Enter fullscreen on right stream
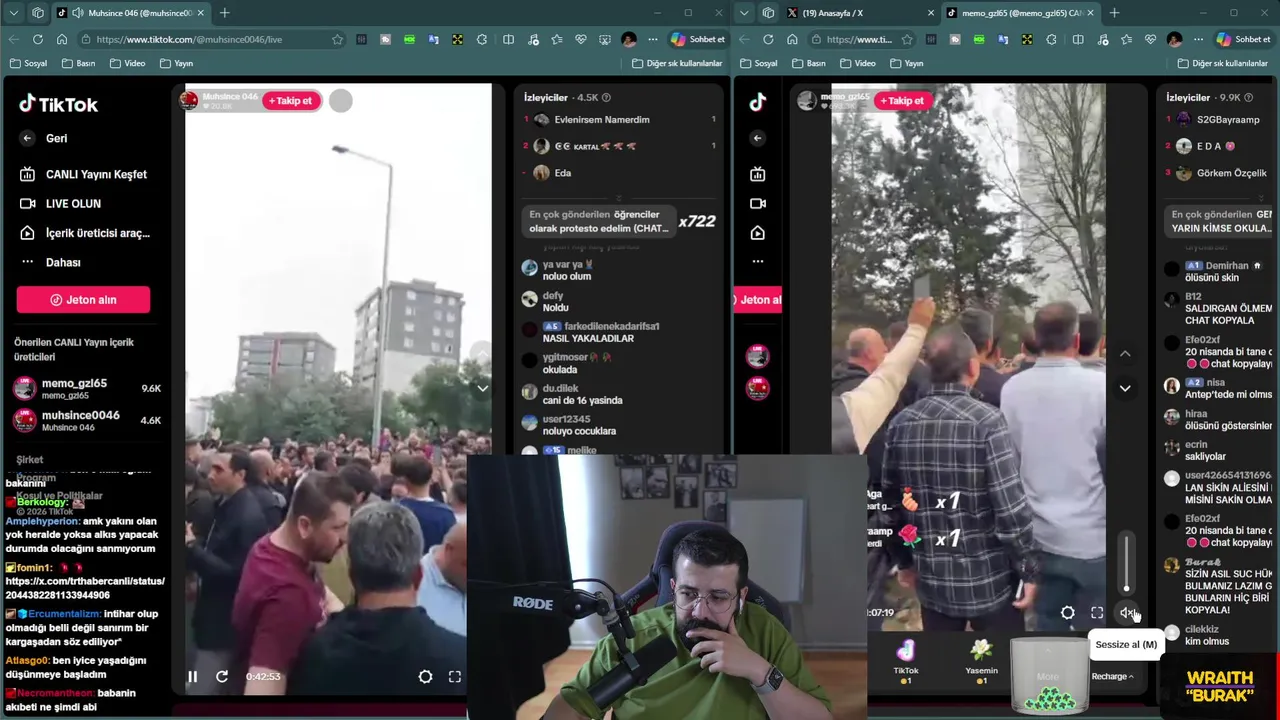 (x=1097, y=613)
